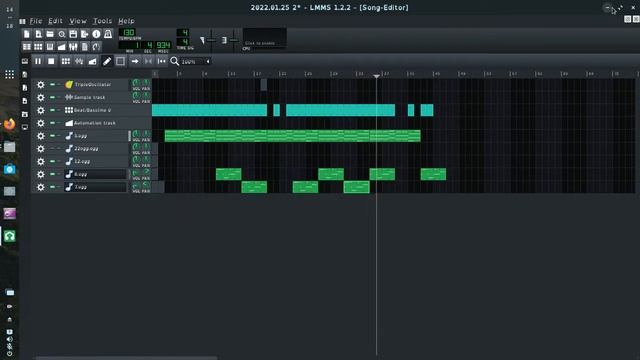Image resolution: width=640 pixels, height=360 pixels.
Task: Open Files manager from the dock
Action: click(x=9, y=147)
